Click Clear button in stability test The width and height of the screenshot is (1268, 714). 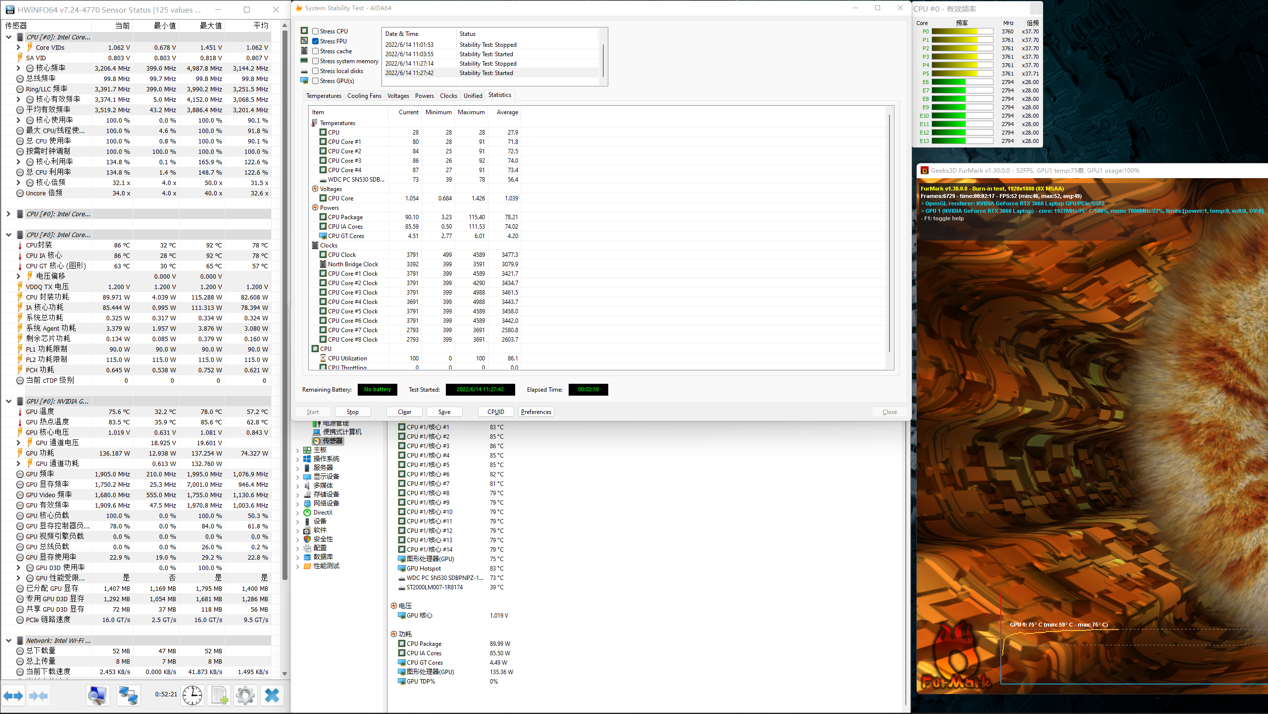[x=404, y=412]
